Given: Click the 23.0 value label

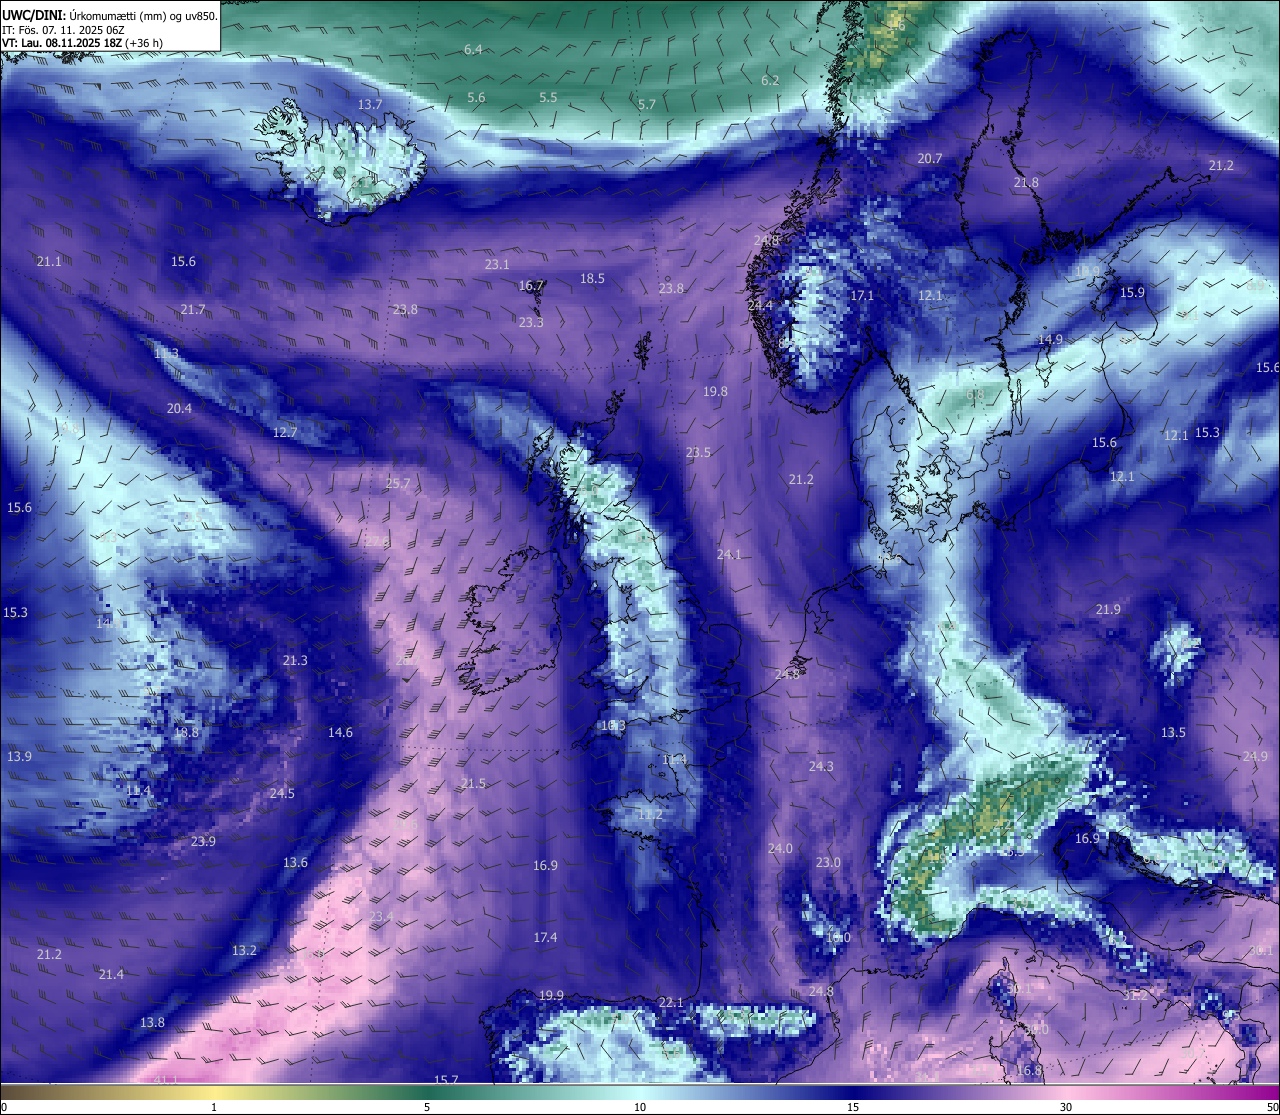Looking at the screenshot, I should coord(828,863).
